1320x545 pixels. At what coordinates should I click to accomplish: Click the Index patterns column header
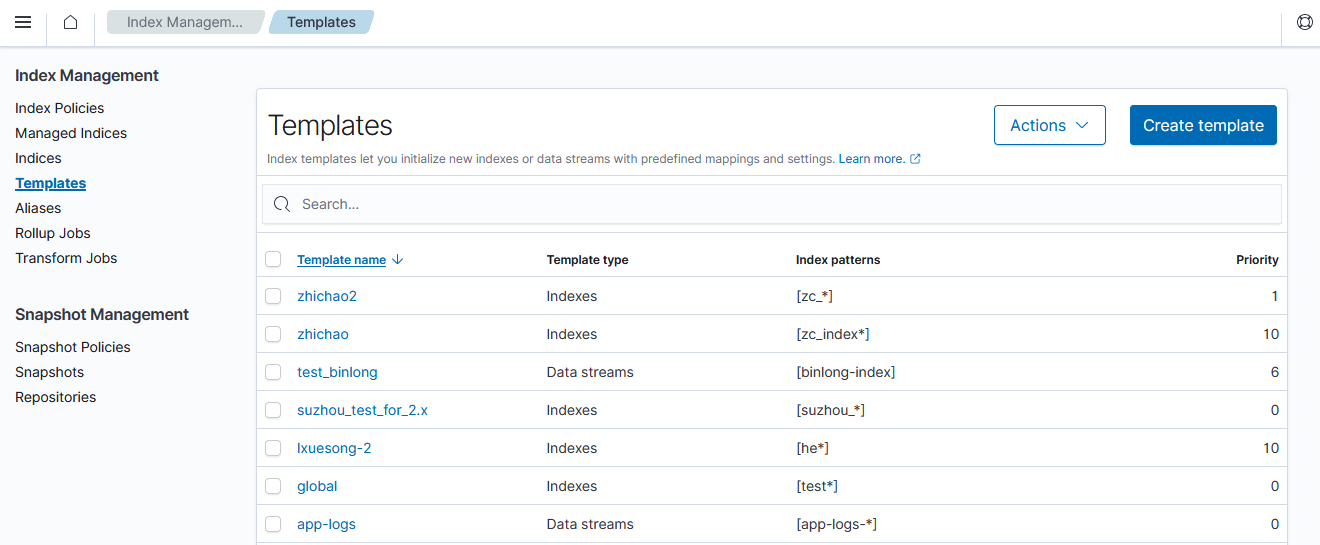pyautogui.click(x=838, y=259)
